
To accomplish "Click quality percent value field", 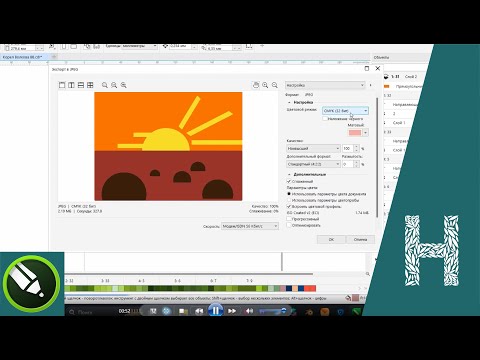I will [347, 148].
